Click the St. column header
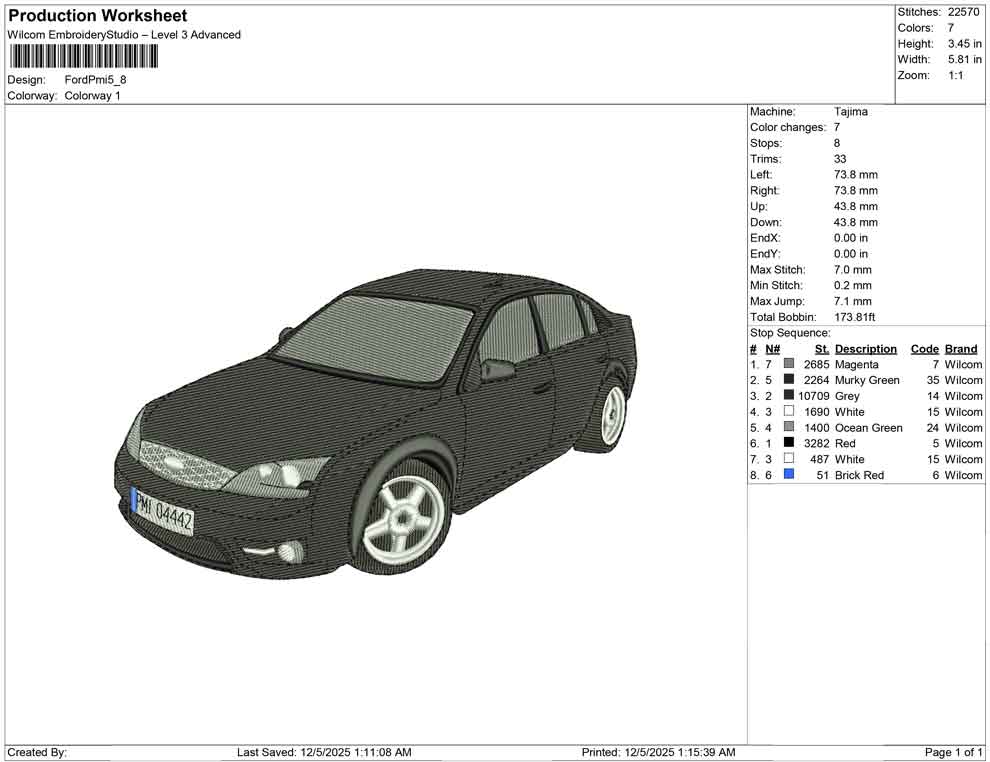 822,349
